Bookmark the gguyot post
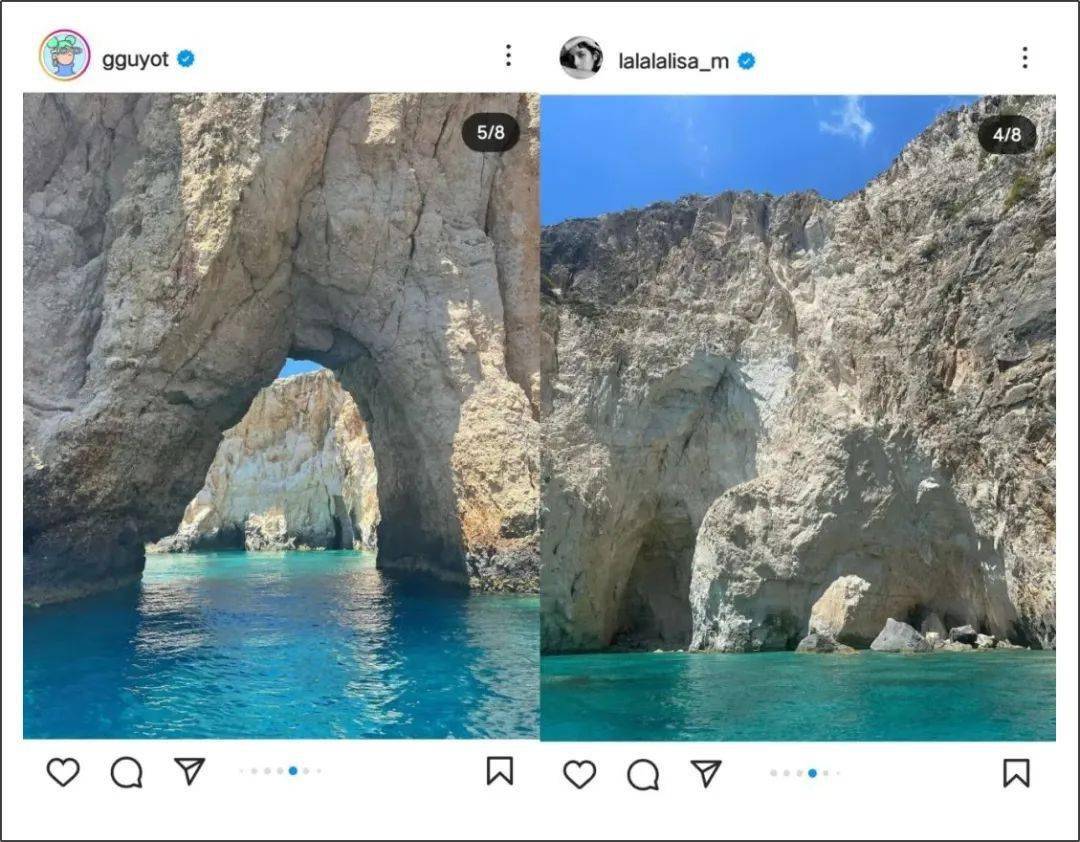 [x=500, y=771]
